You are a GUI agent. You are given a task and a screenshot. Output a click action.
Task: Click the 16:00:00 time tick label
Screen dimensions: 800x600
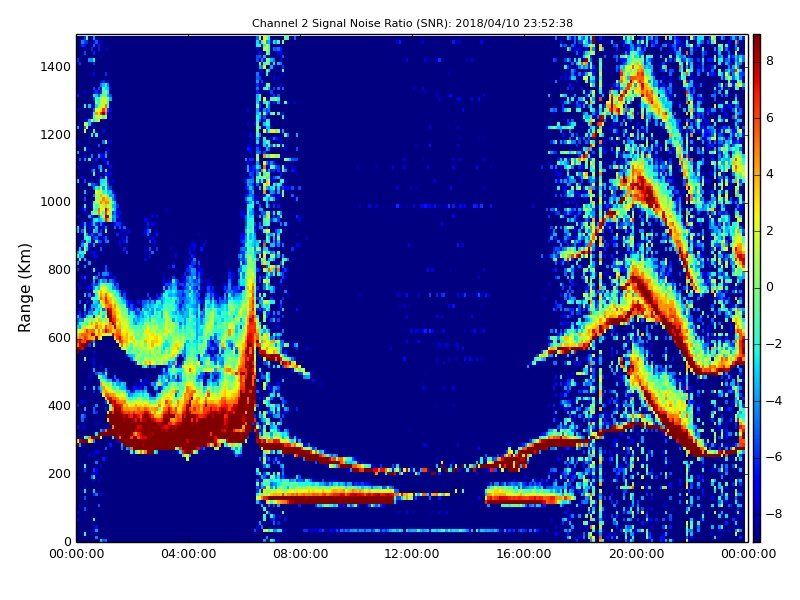tap(524, 554)
